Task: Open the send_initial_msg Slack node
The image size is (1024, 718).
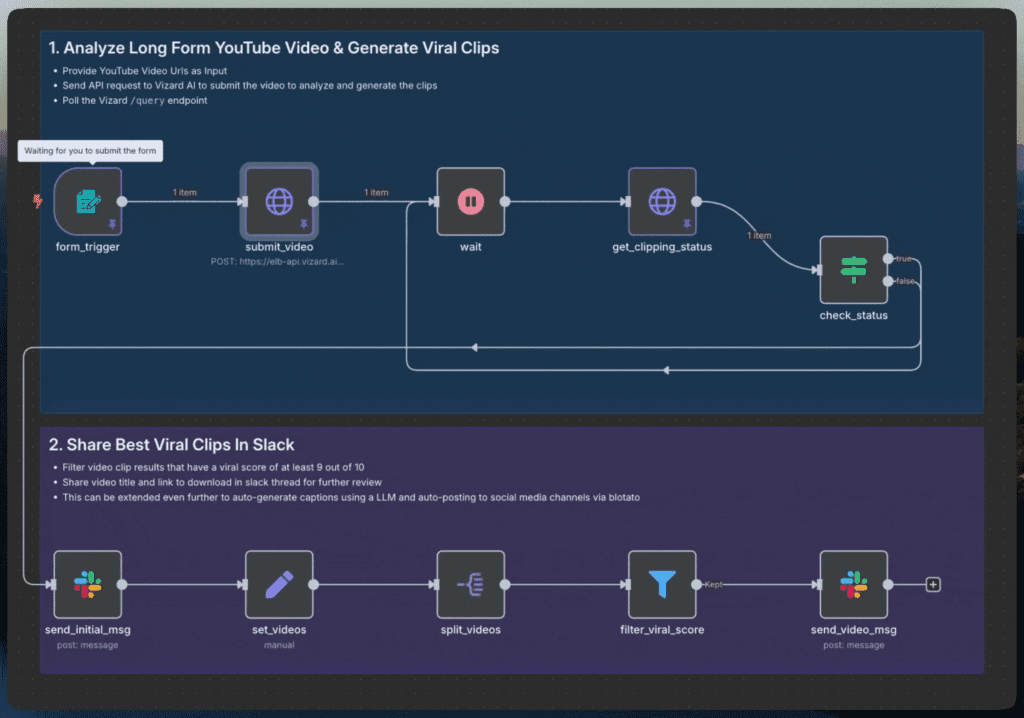Action: tap(87, 584)
